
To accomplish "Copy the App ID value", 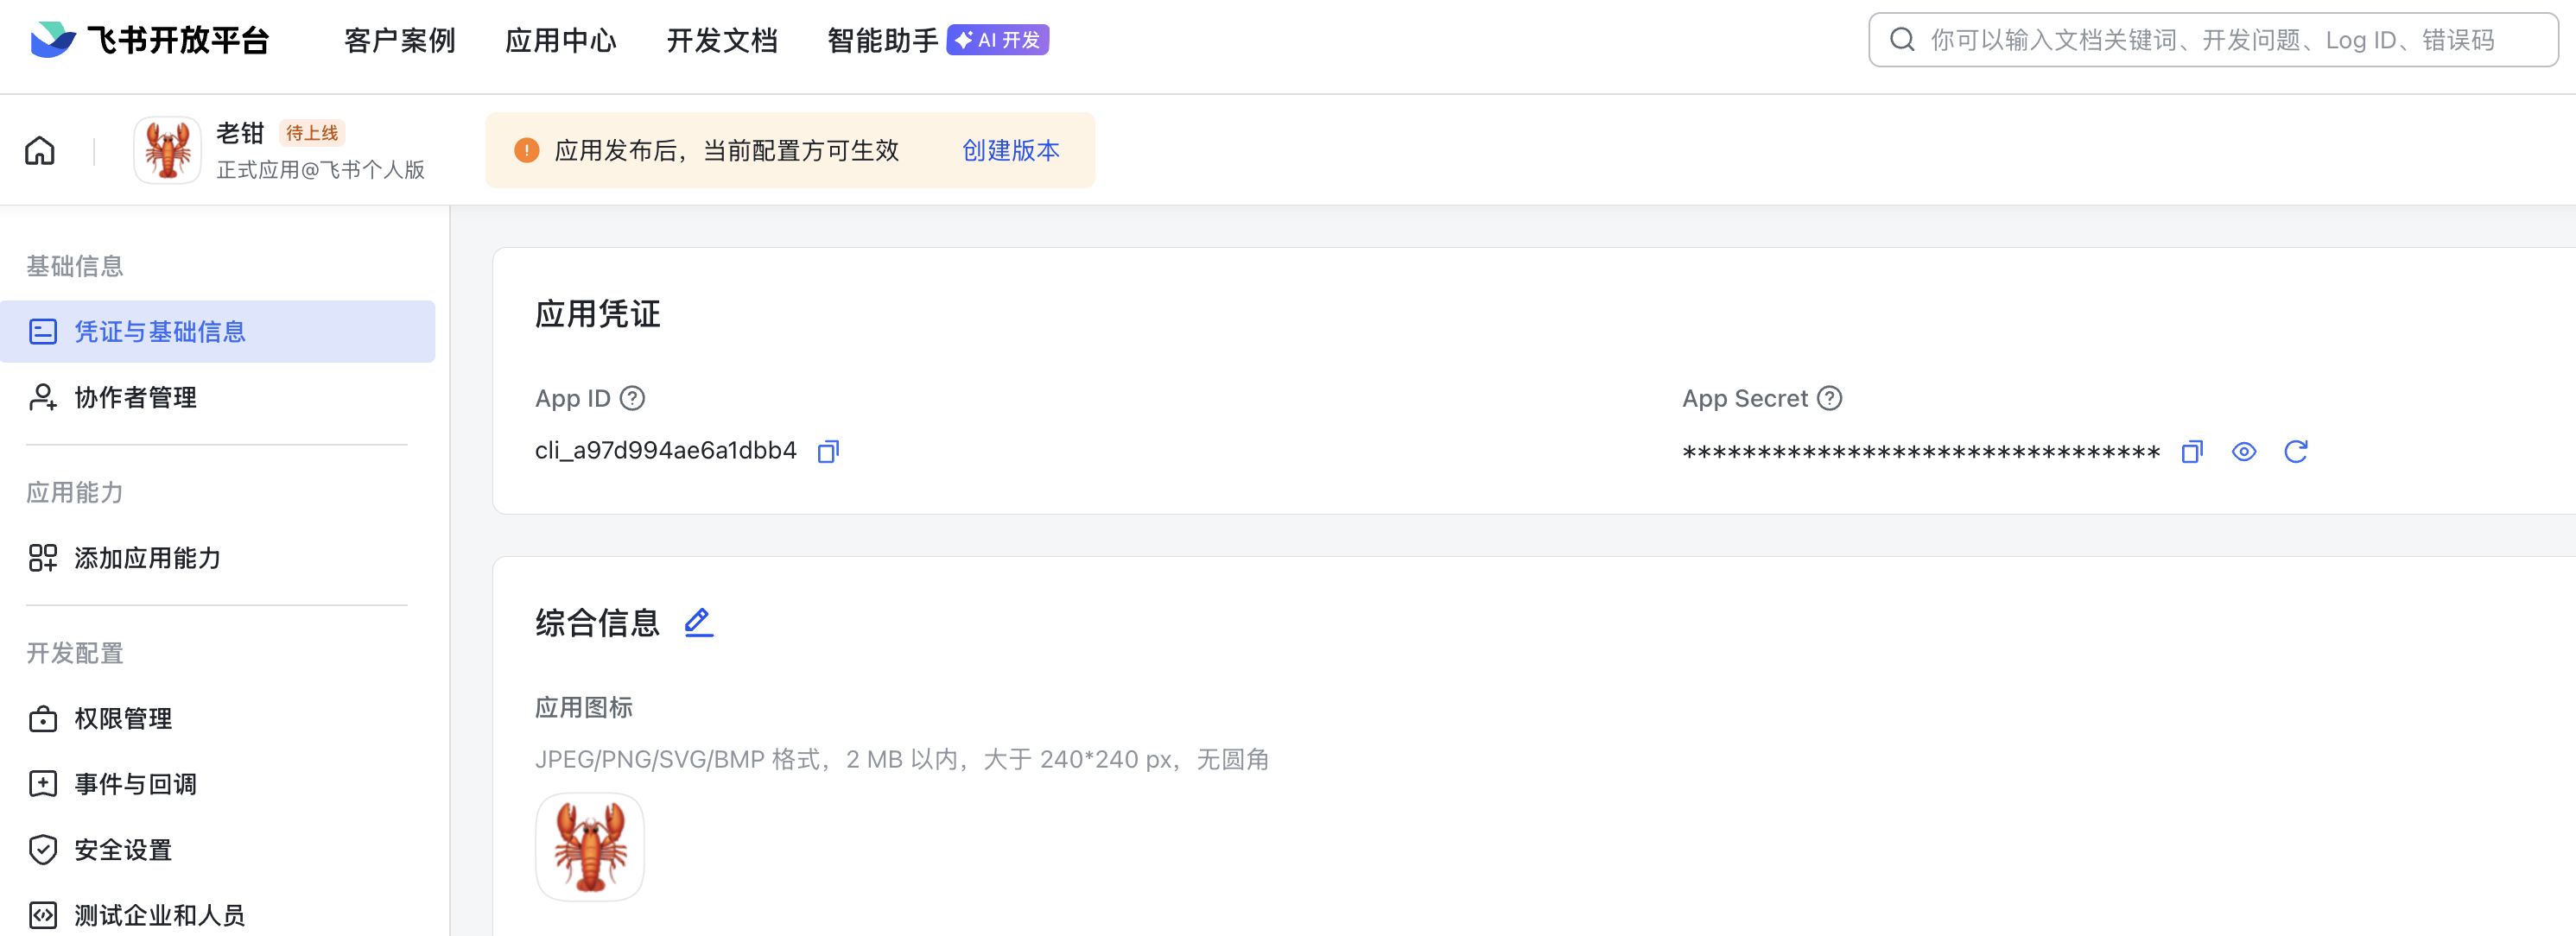I will coord(828,452).
